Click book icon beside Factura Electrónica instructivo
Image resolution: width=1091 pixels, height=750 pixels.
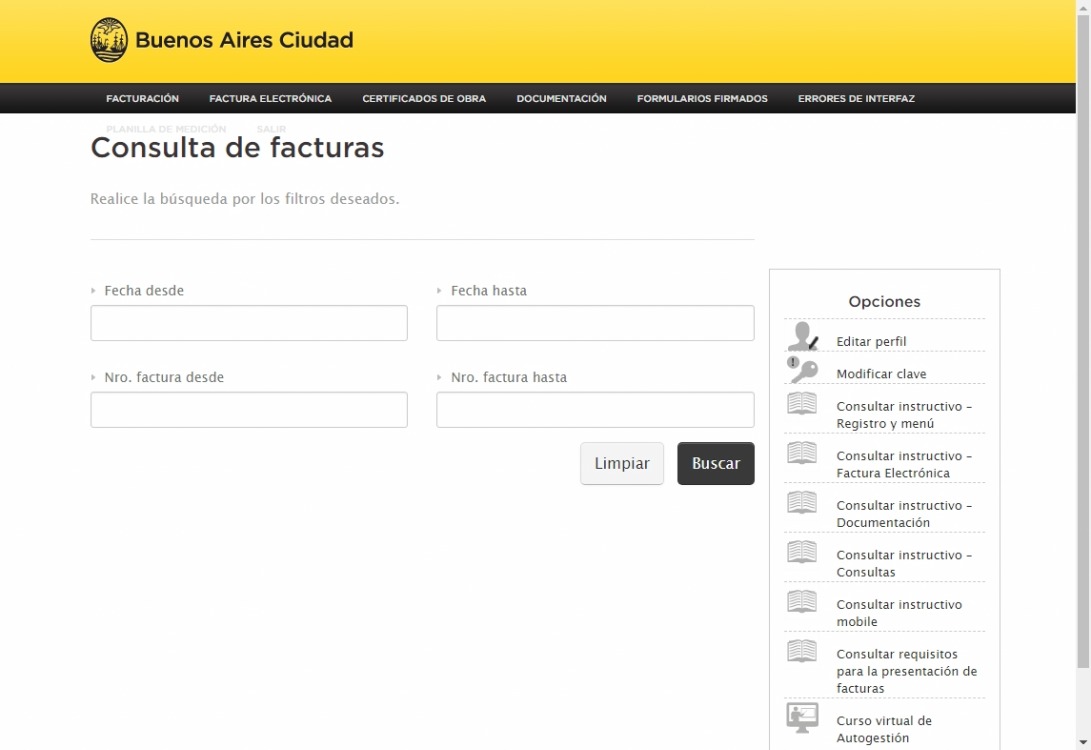[x=802, y=453]
